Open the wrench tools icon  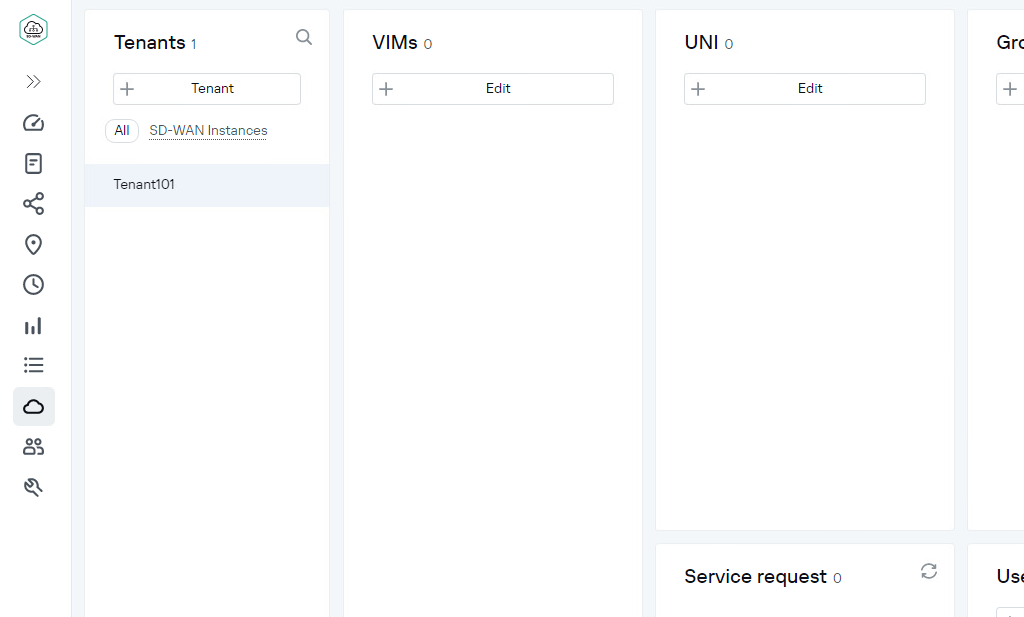(34, 488)
